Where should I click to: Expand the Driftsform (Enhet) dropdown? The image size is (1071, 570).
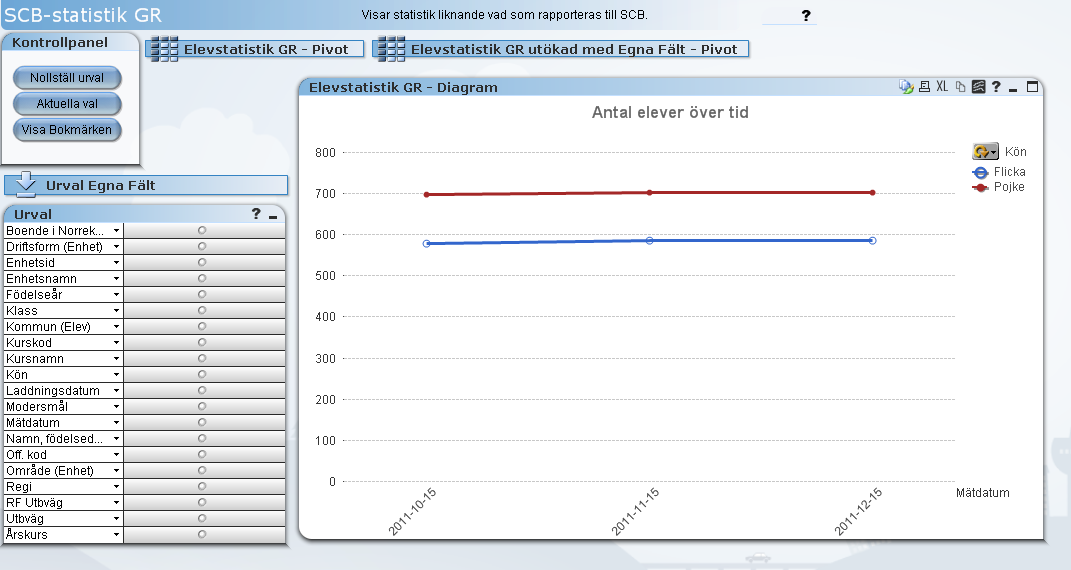116,246
